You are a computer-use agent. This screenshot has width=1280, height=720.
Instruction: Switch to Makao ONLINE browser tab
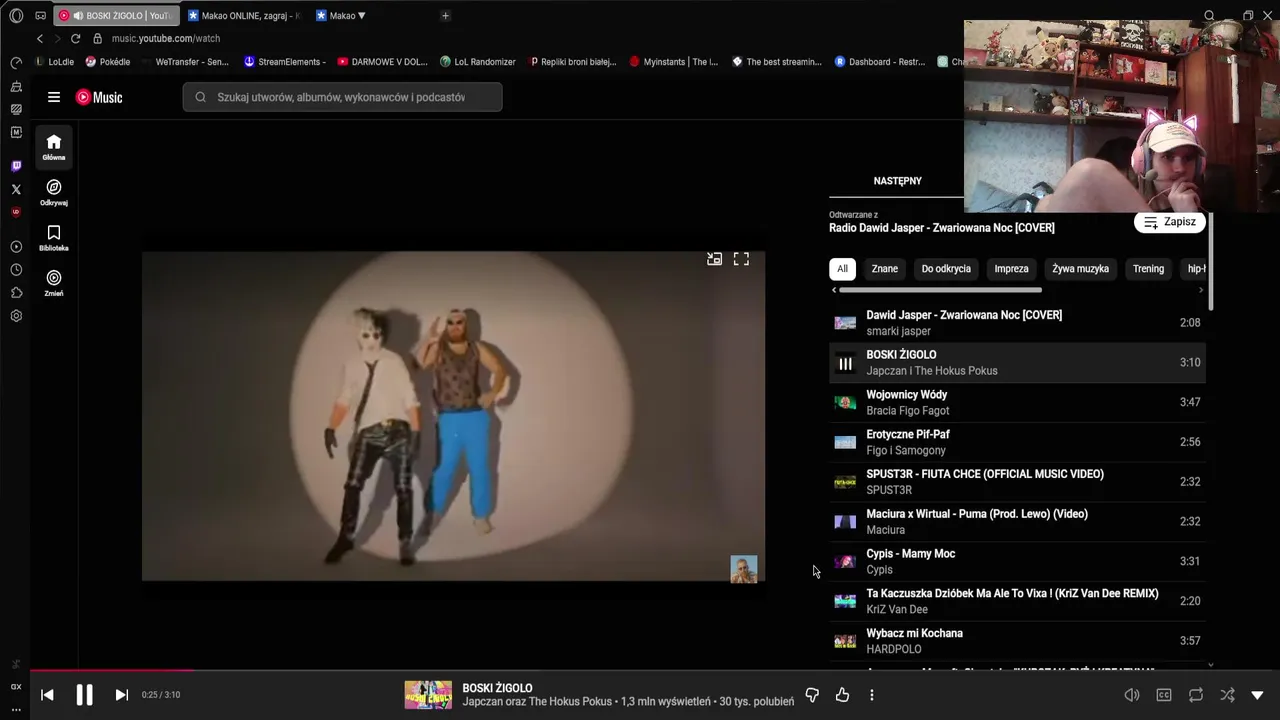coord(244,16)
